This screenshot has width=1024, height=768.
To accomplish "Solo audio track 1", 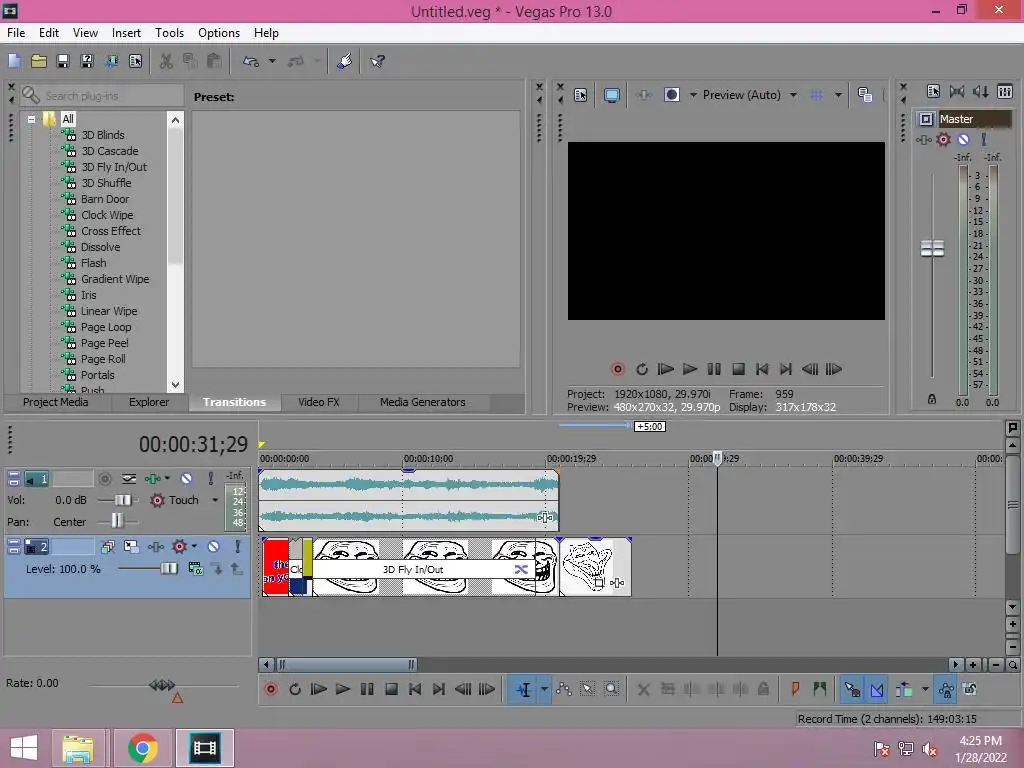I will point(210,479).
